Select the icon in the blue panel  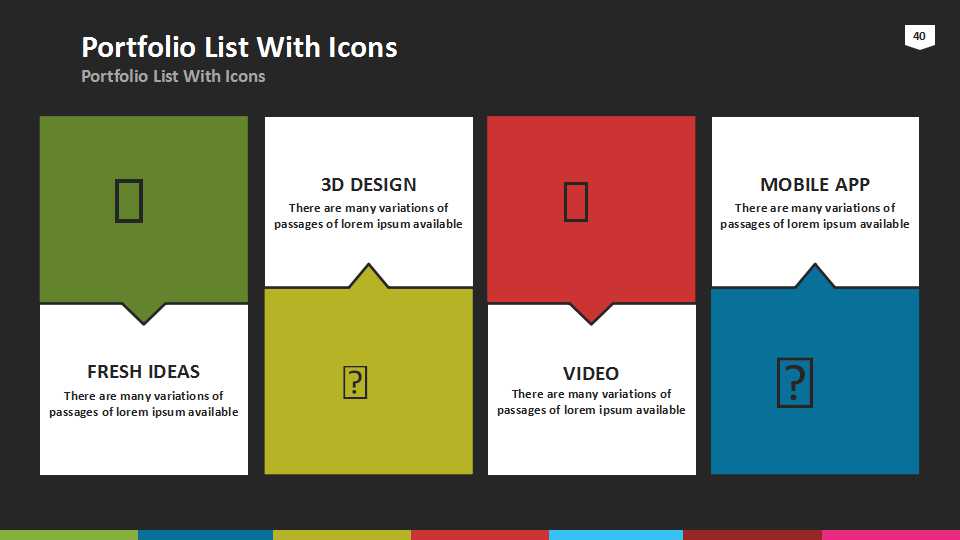794,382
